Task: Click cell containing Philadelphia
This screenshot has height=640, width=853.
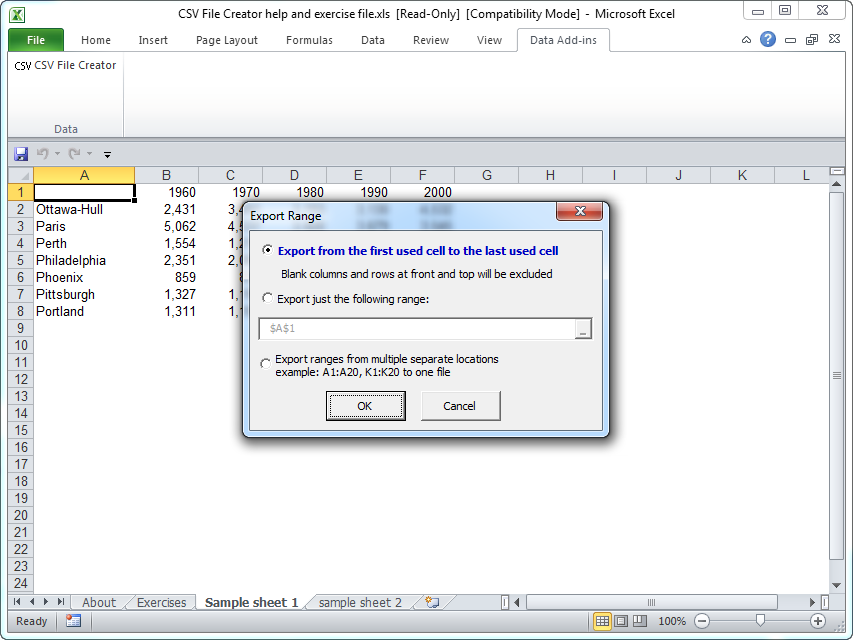Action: 84,261
